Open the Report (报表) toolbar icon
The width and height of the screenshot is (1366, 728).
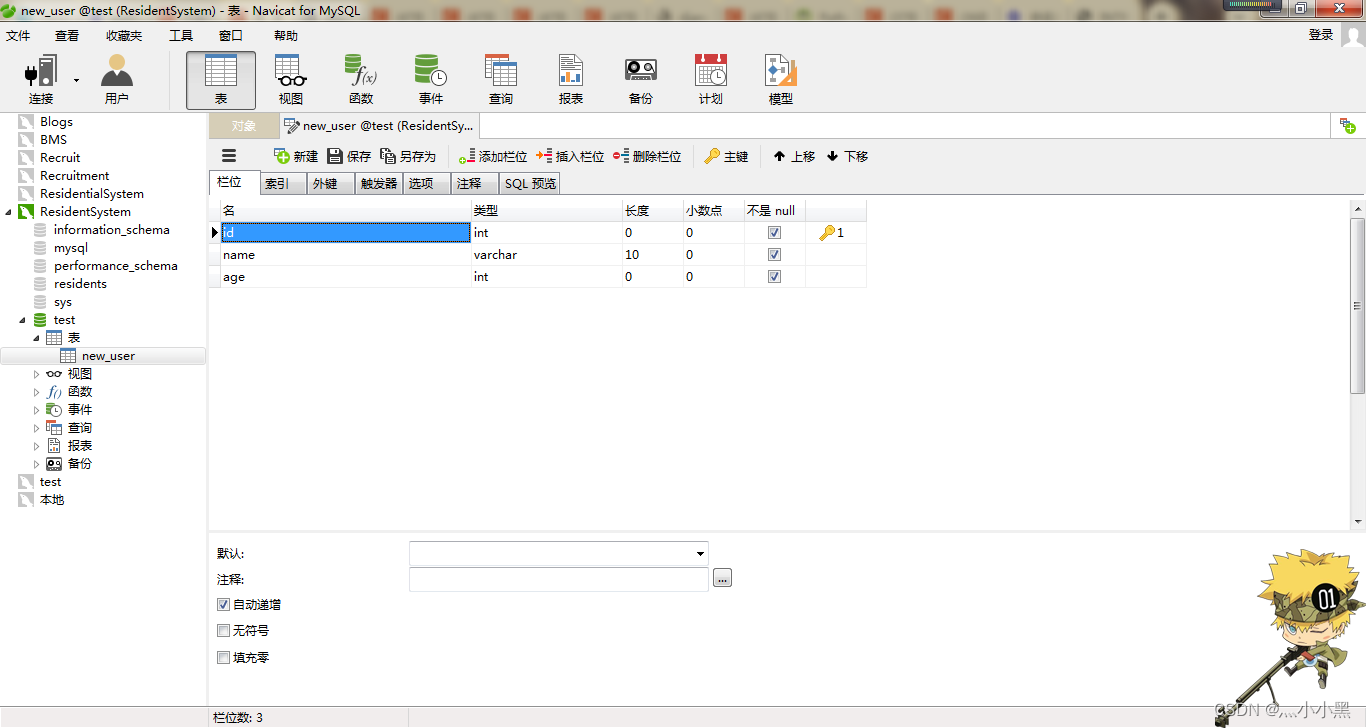(x=571, y=80)
